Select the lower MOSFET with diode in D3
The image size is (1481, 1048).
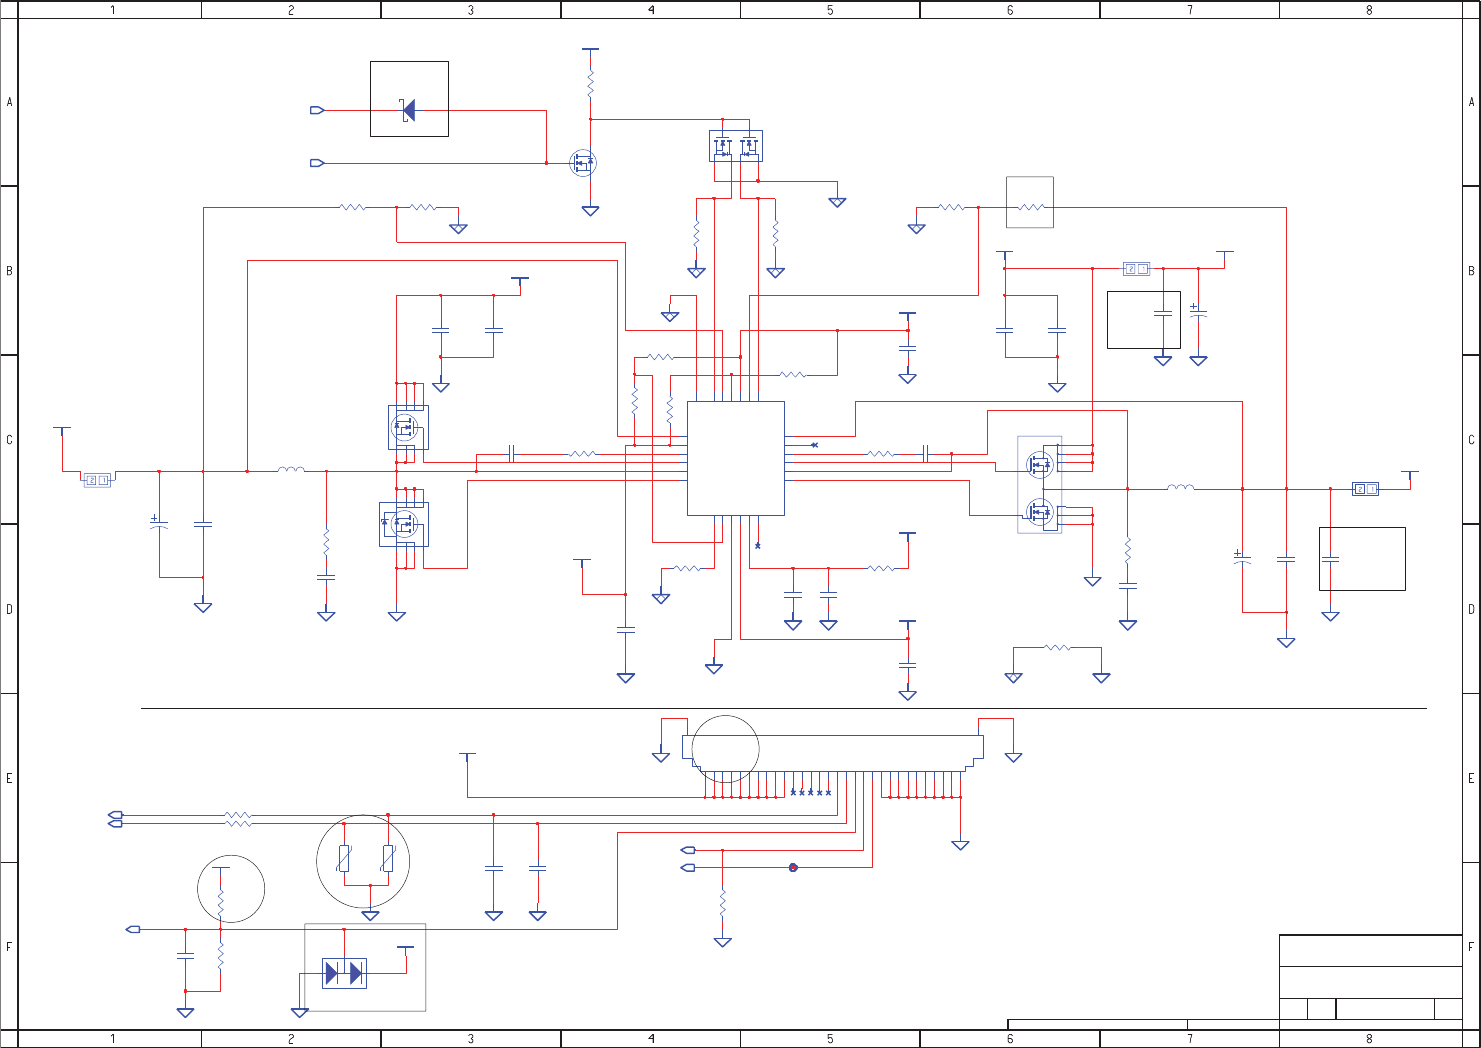pos(404,523)
